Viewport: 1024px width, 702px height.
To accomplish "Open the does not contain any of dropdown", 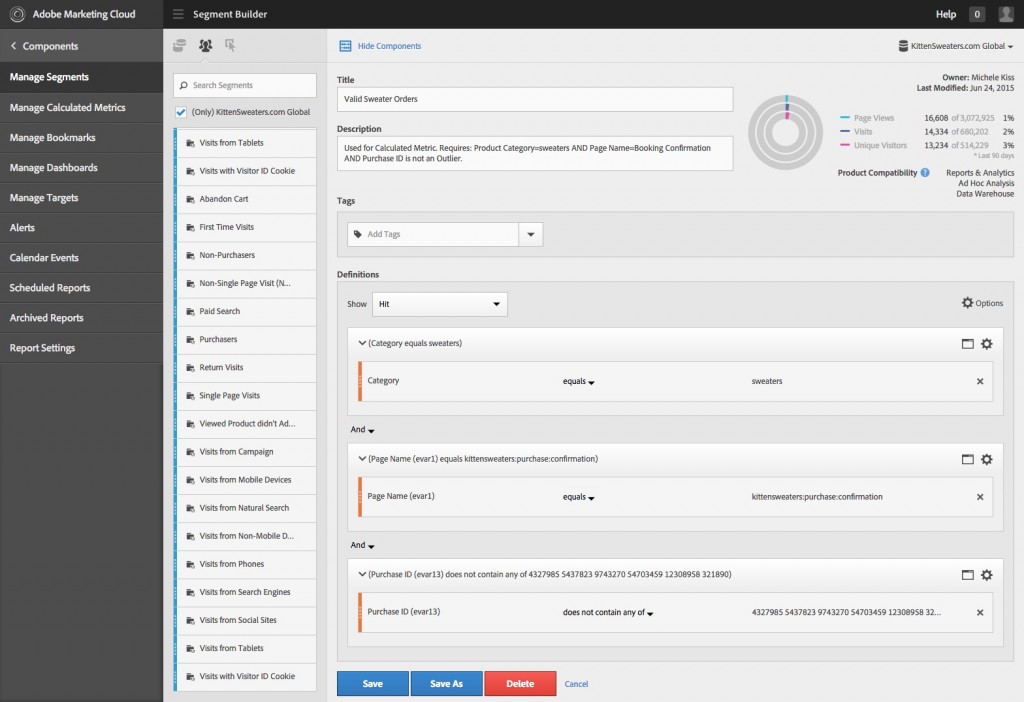I will coord(608,613).
